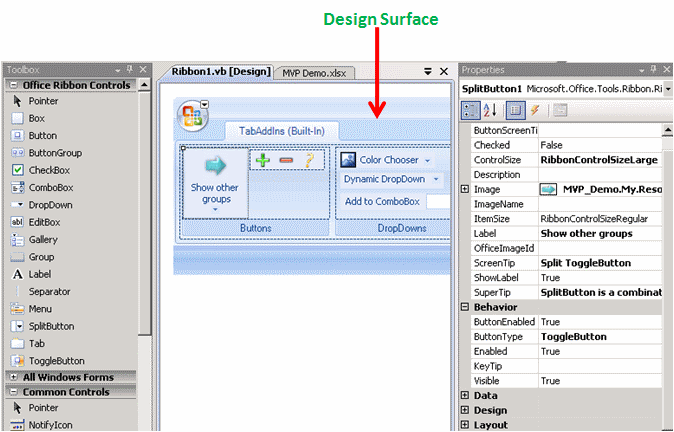Screen dimensions: 674x432
Task: Collapse the Behavior category
Action: 465,307
